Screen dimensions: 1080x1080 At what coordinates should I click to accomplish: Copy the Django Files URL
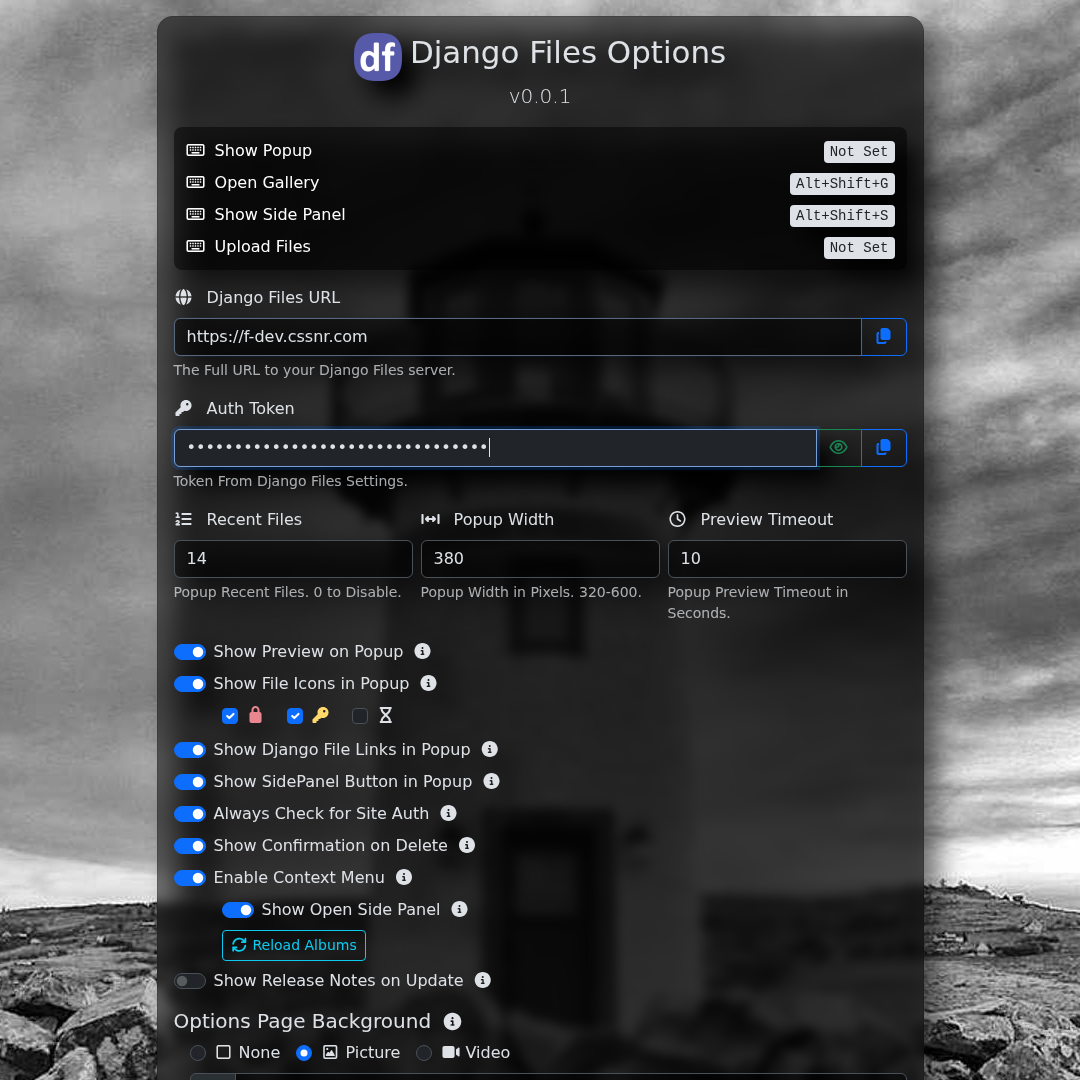[883, 337]
